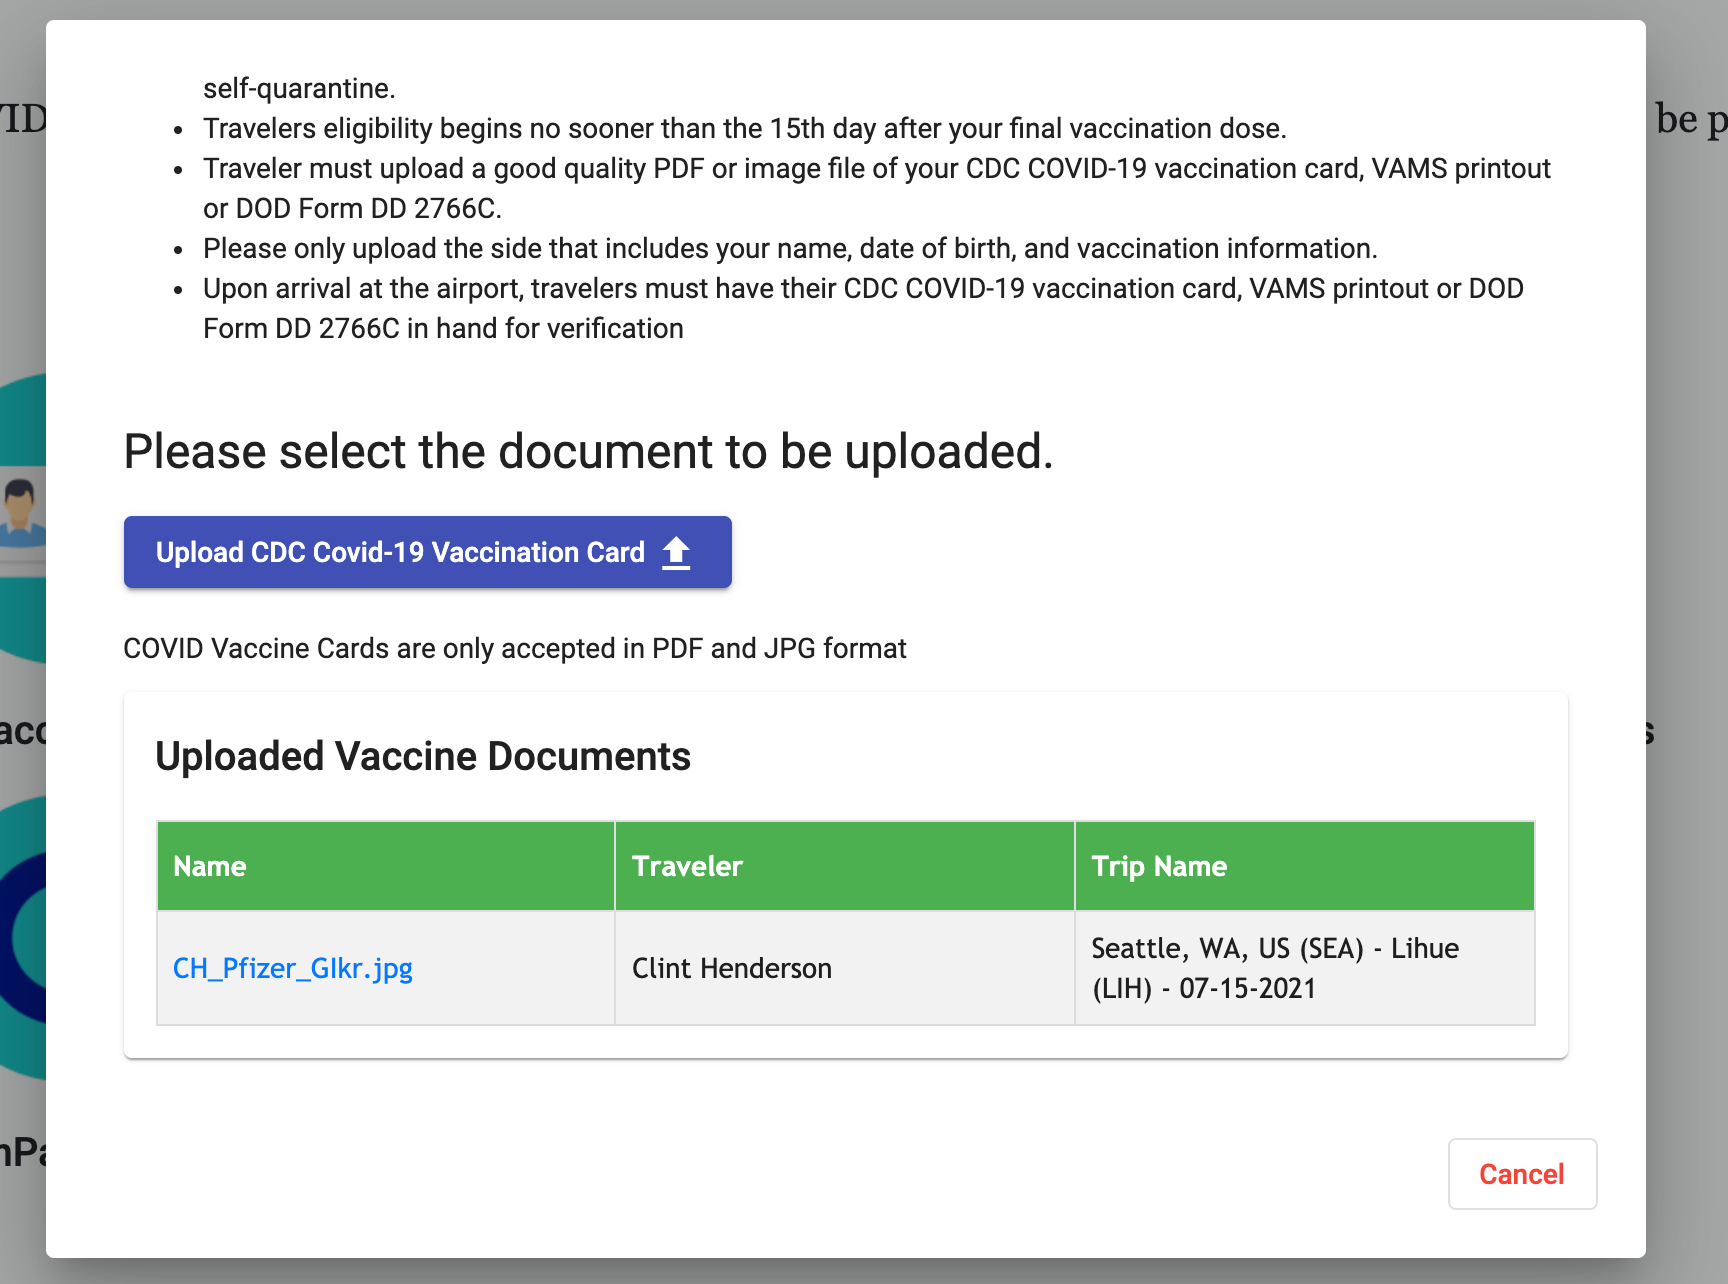Click the Traveler column header

click(x=687, y=866)
